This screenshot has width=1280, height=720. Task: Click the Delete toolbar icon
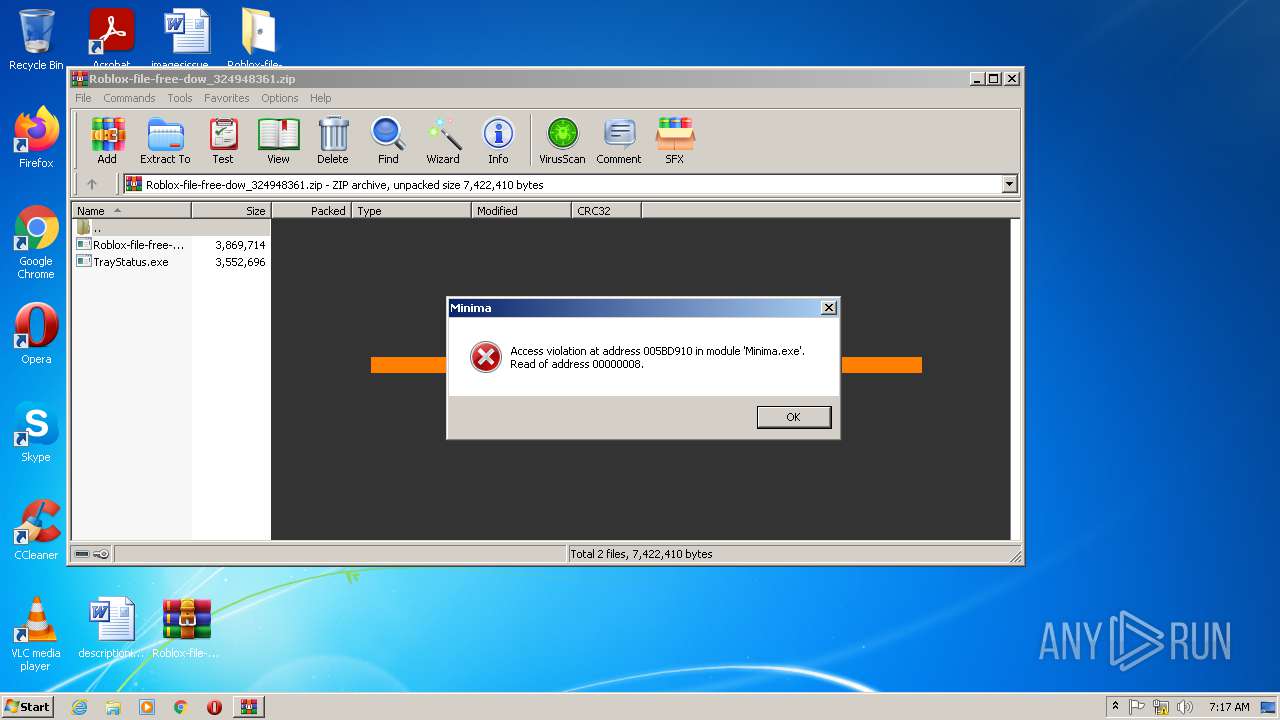333,141
